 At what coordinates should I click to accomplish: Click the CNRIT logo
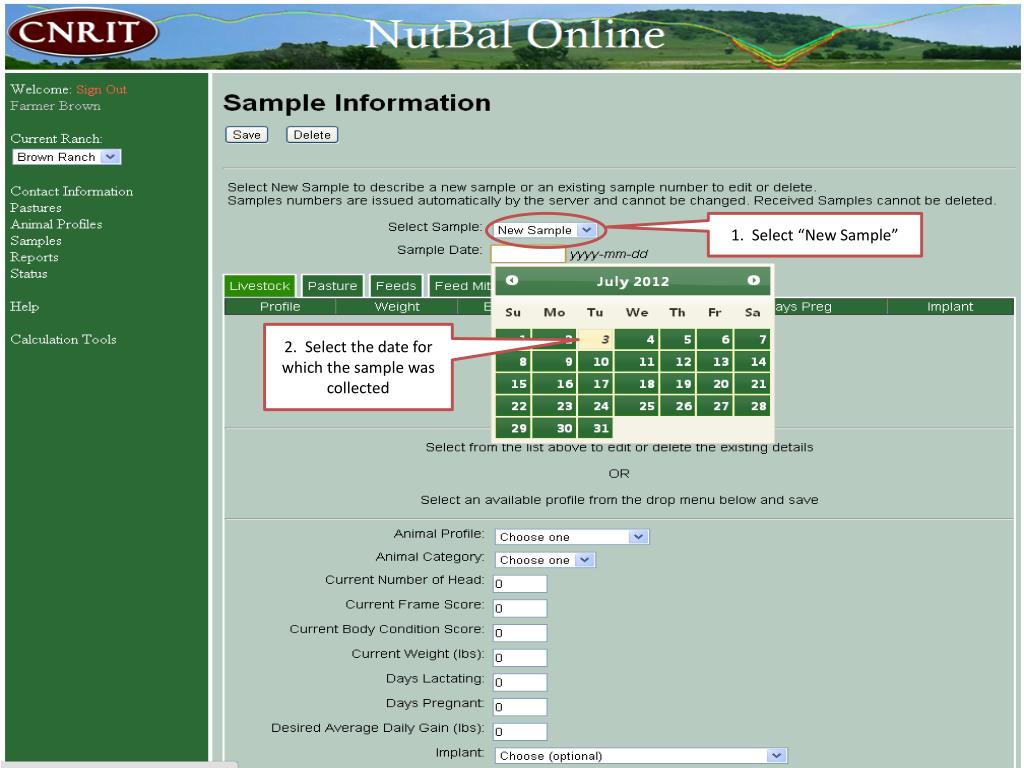point(82,31)
